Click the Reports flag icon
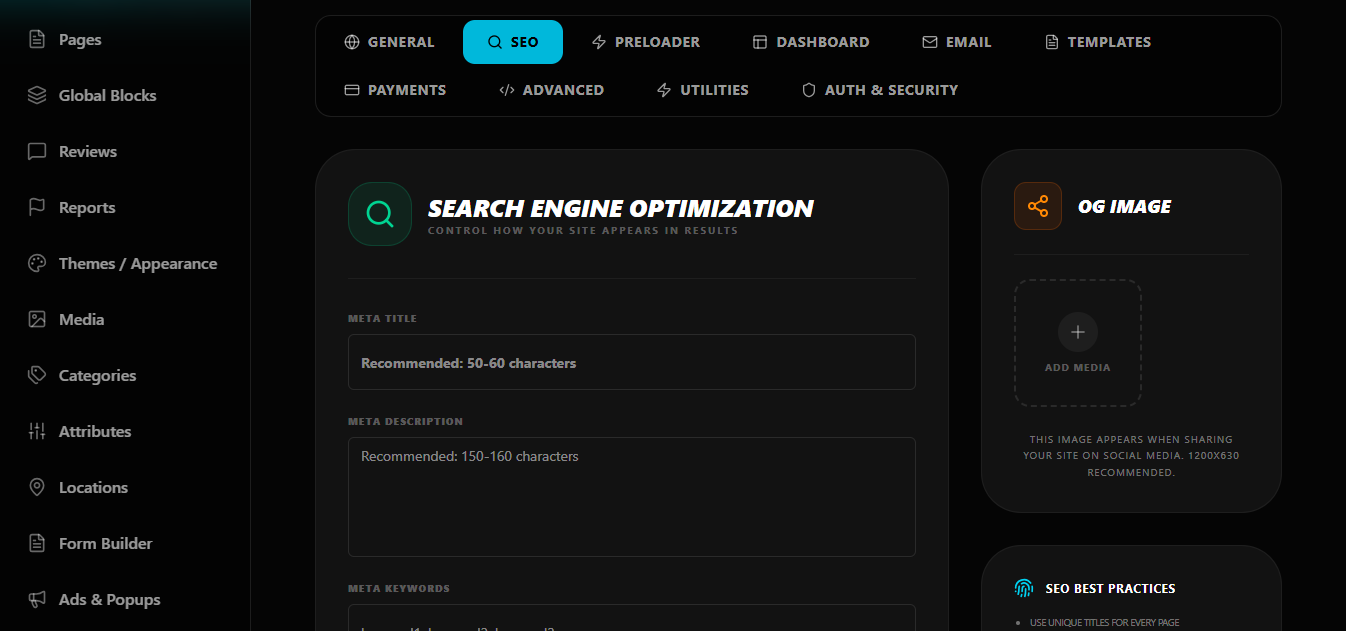This screenshot has height=631, width=1346. click(x=37, y=208)
